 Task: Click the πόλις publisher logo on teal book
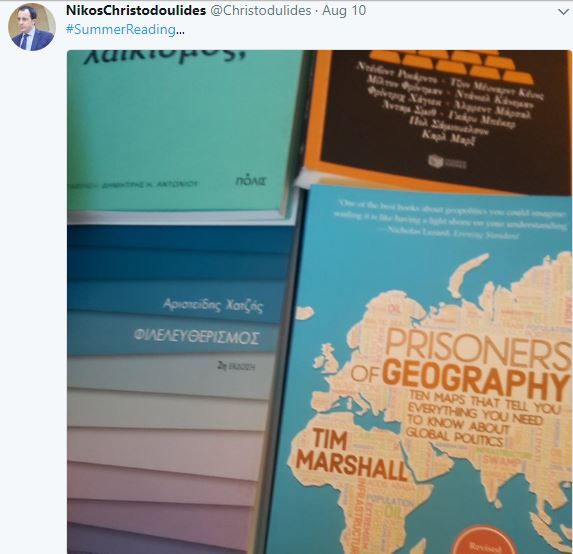point(250,181)
